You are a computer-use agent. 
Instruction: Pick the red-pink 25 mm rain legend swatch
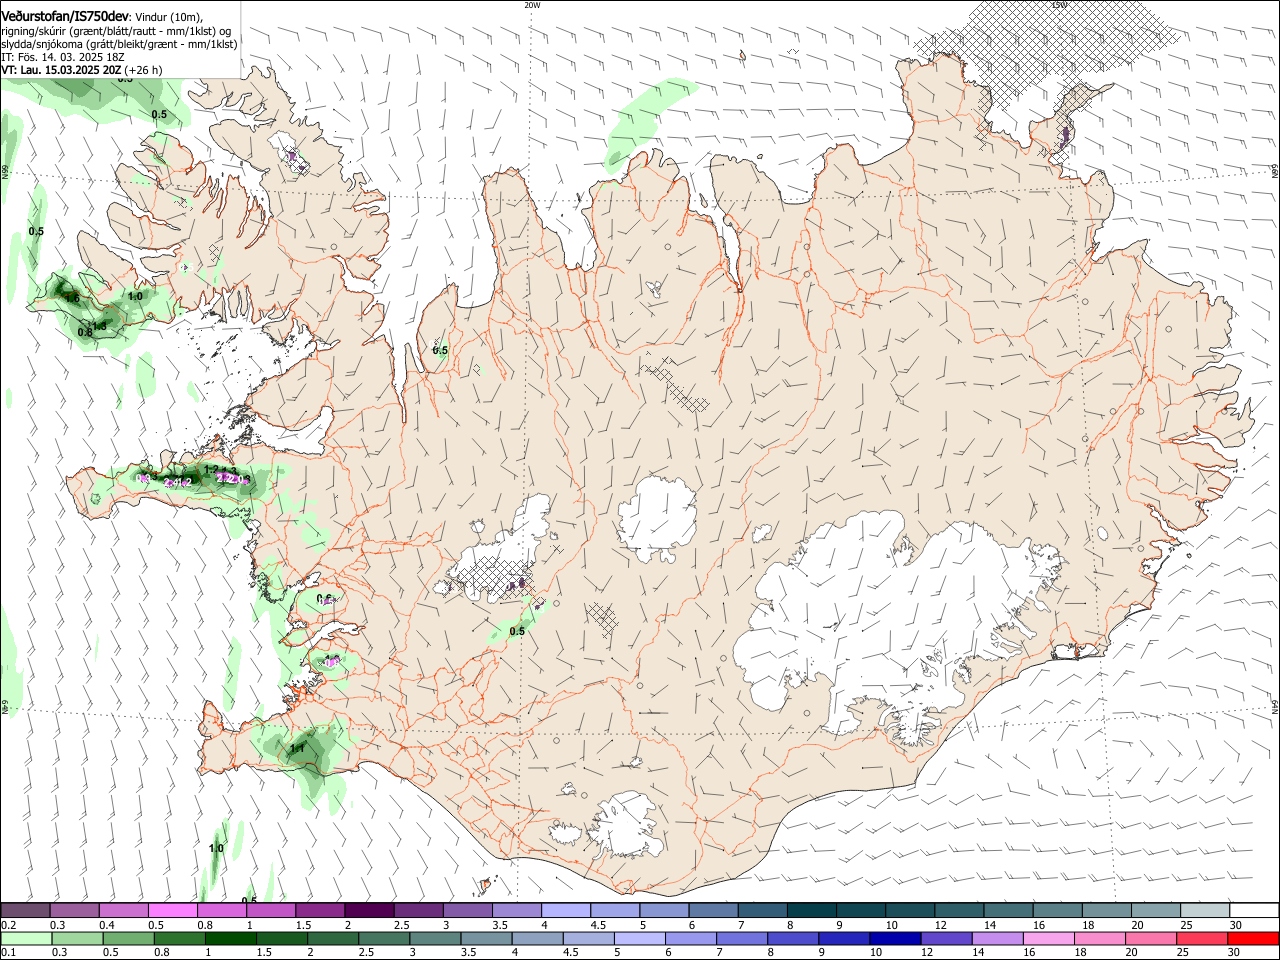pyautogui.click(x=1203, y=938)
